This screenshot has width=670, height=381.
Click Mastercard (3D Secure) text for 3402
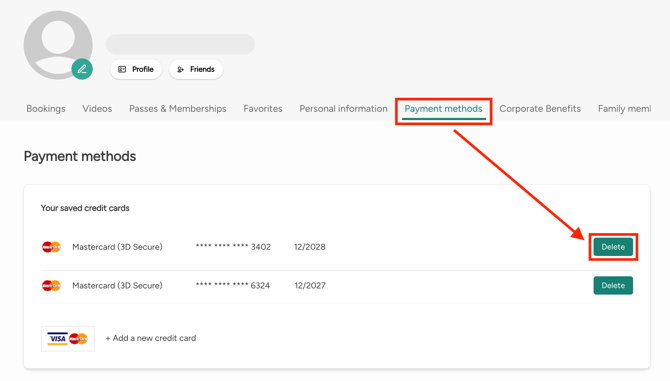118,247
